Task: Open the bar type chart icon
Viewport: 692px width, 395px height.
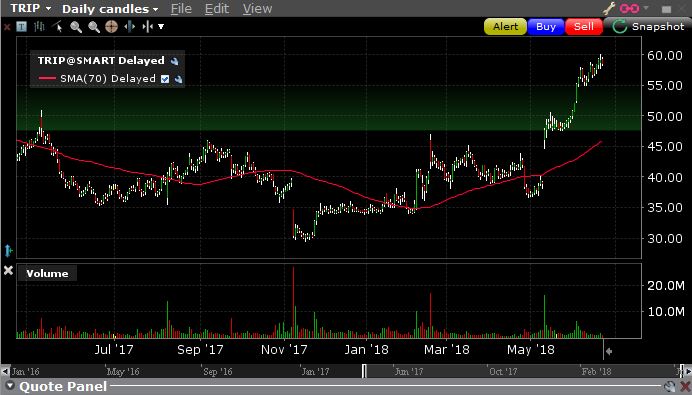Action: [x=39, y=27]
